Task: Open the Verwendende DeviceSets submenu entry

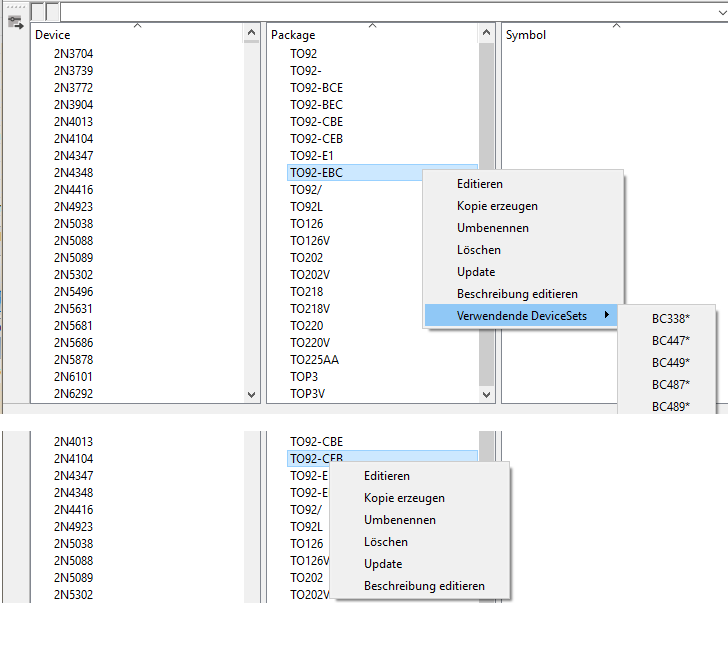Action: (x=521, y=316)
